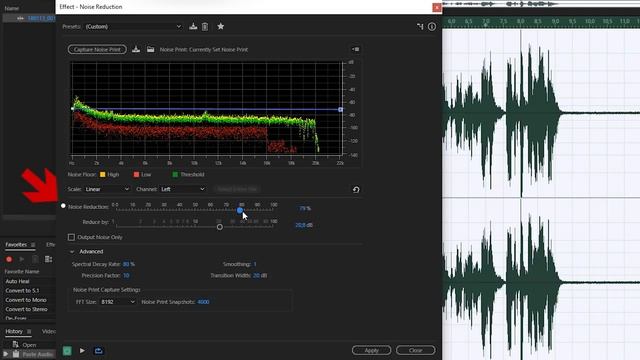Click the Spectral Decay Rate value
The height and width of the screenshot is (360, 640).
click(129, 264)
